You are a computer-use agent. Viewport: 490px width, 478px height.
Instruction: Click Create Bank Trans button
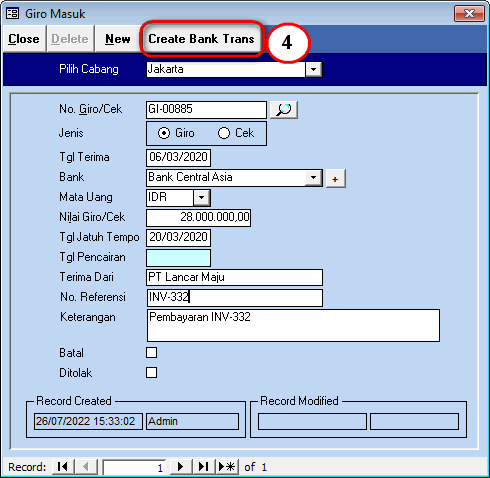(201, 39)
